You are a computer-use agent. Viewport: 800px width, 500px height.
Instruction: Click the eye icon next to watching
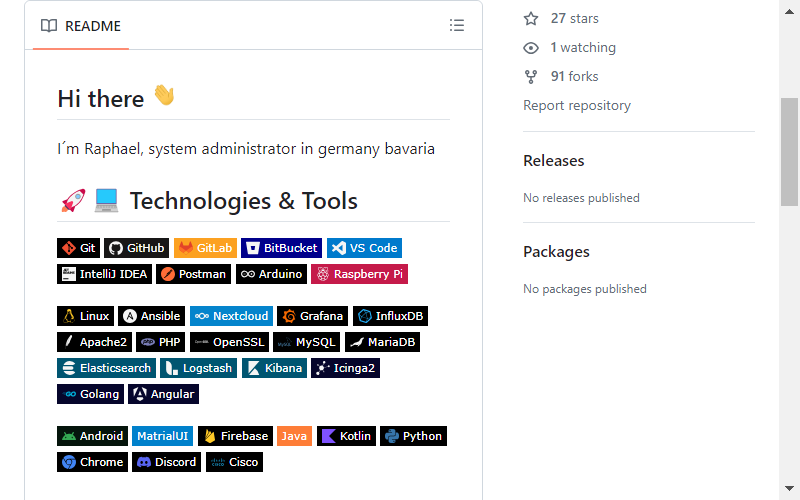pyautogui.click(x=531, y=47)
